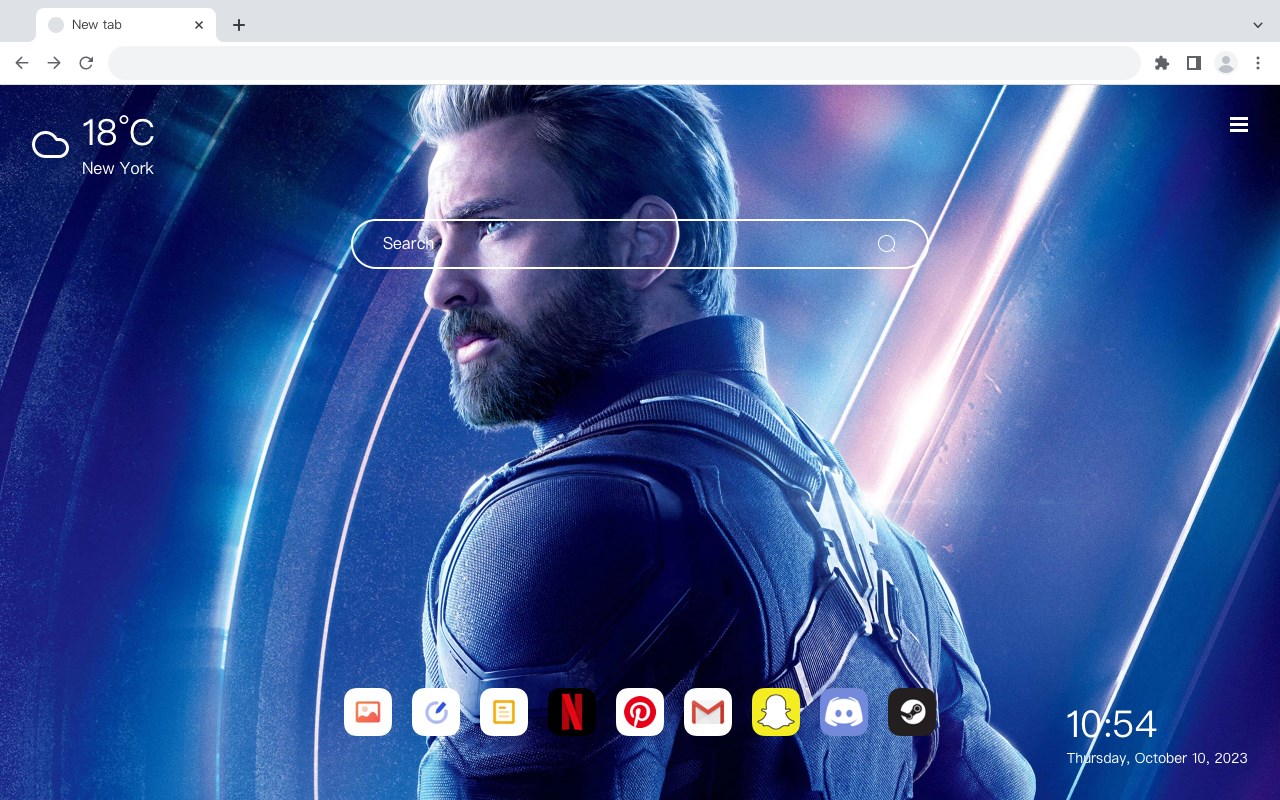The height and width of the screenshot is (800, 1280).
Task: Go back to previous page
Action: [22, 63]
